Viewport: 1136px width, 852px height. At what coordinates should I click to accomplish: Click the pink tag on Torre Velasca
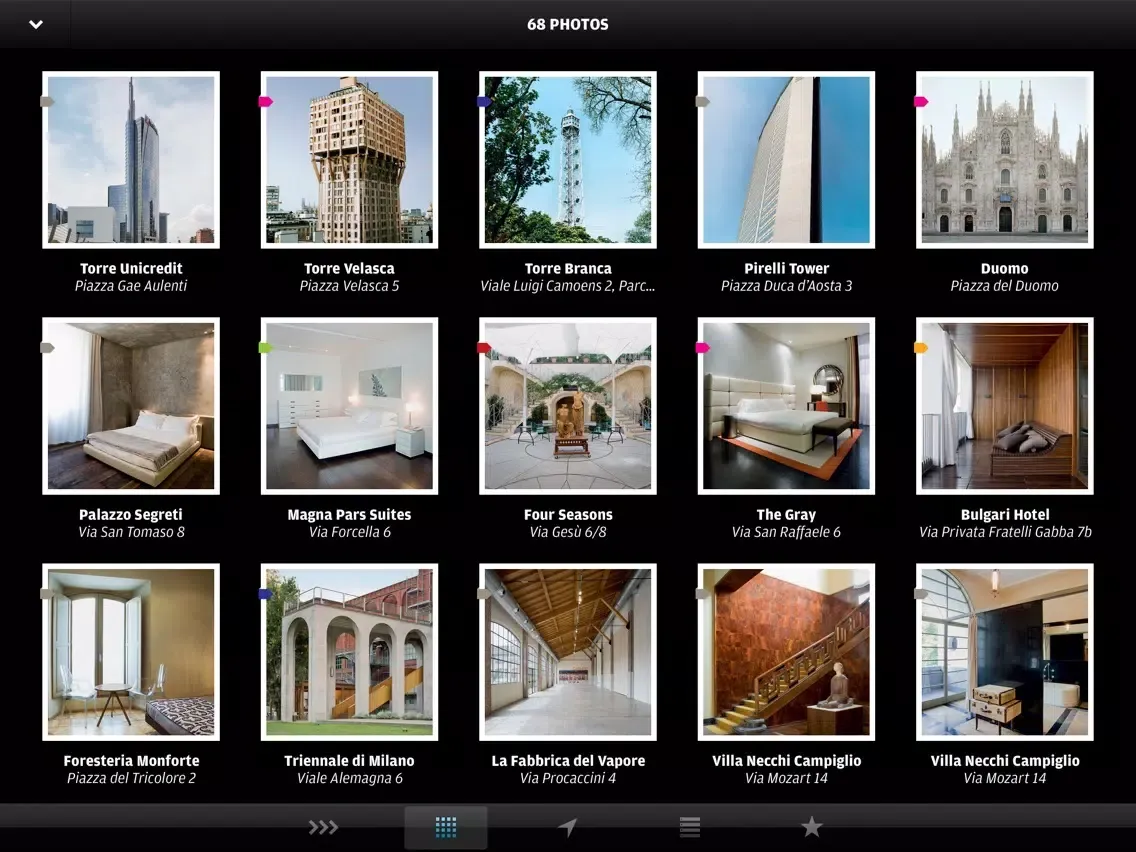266,101
